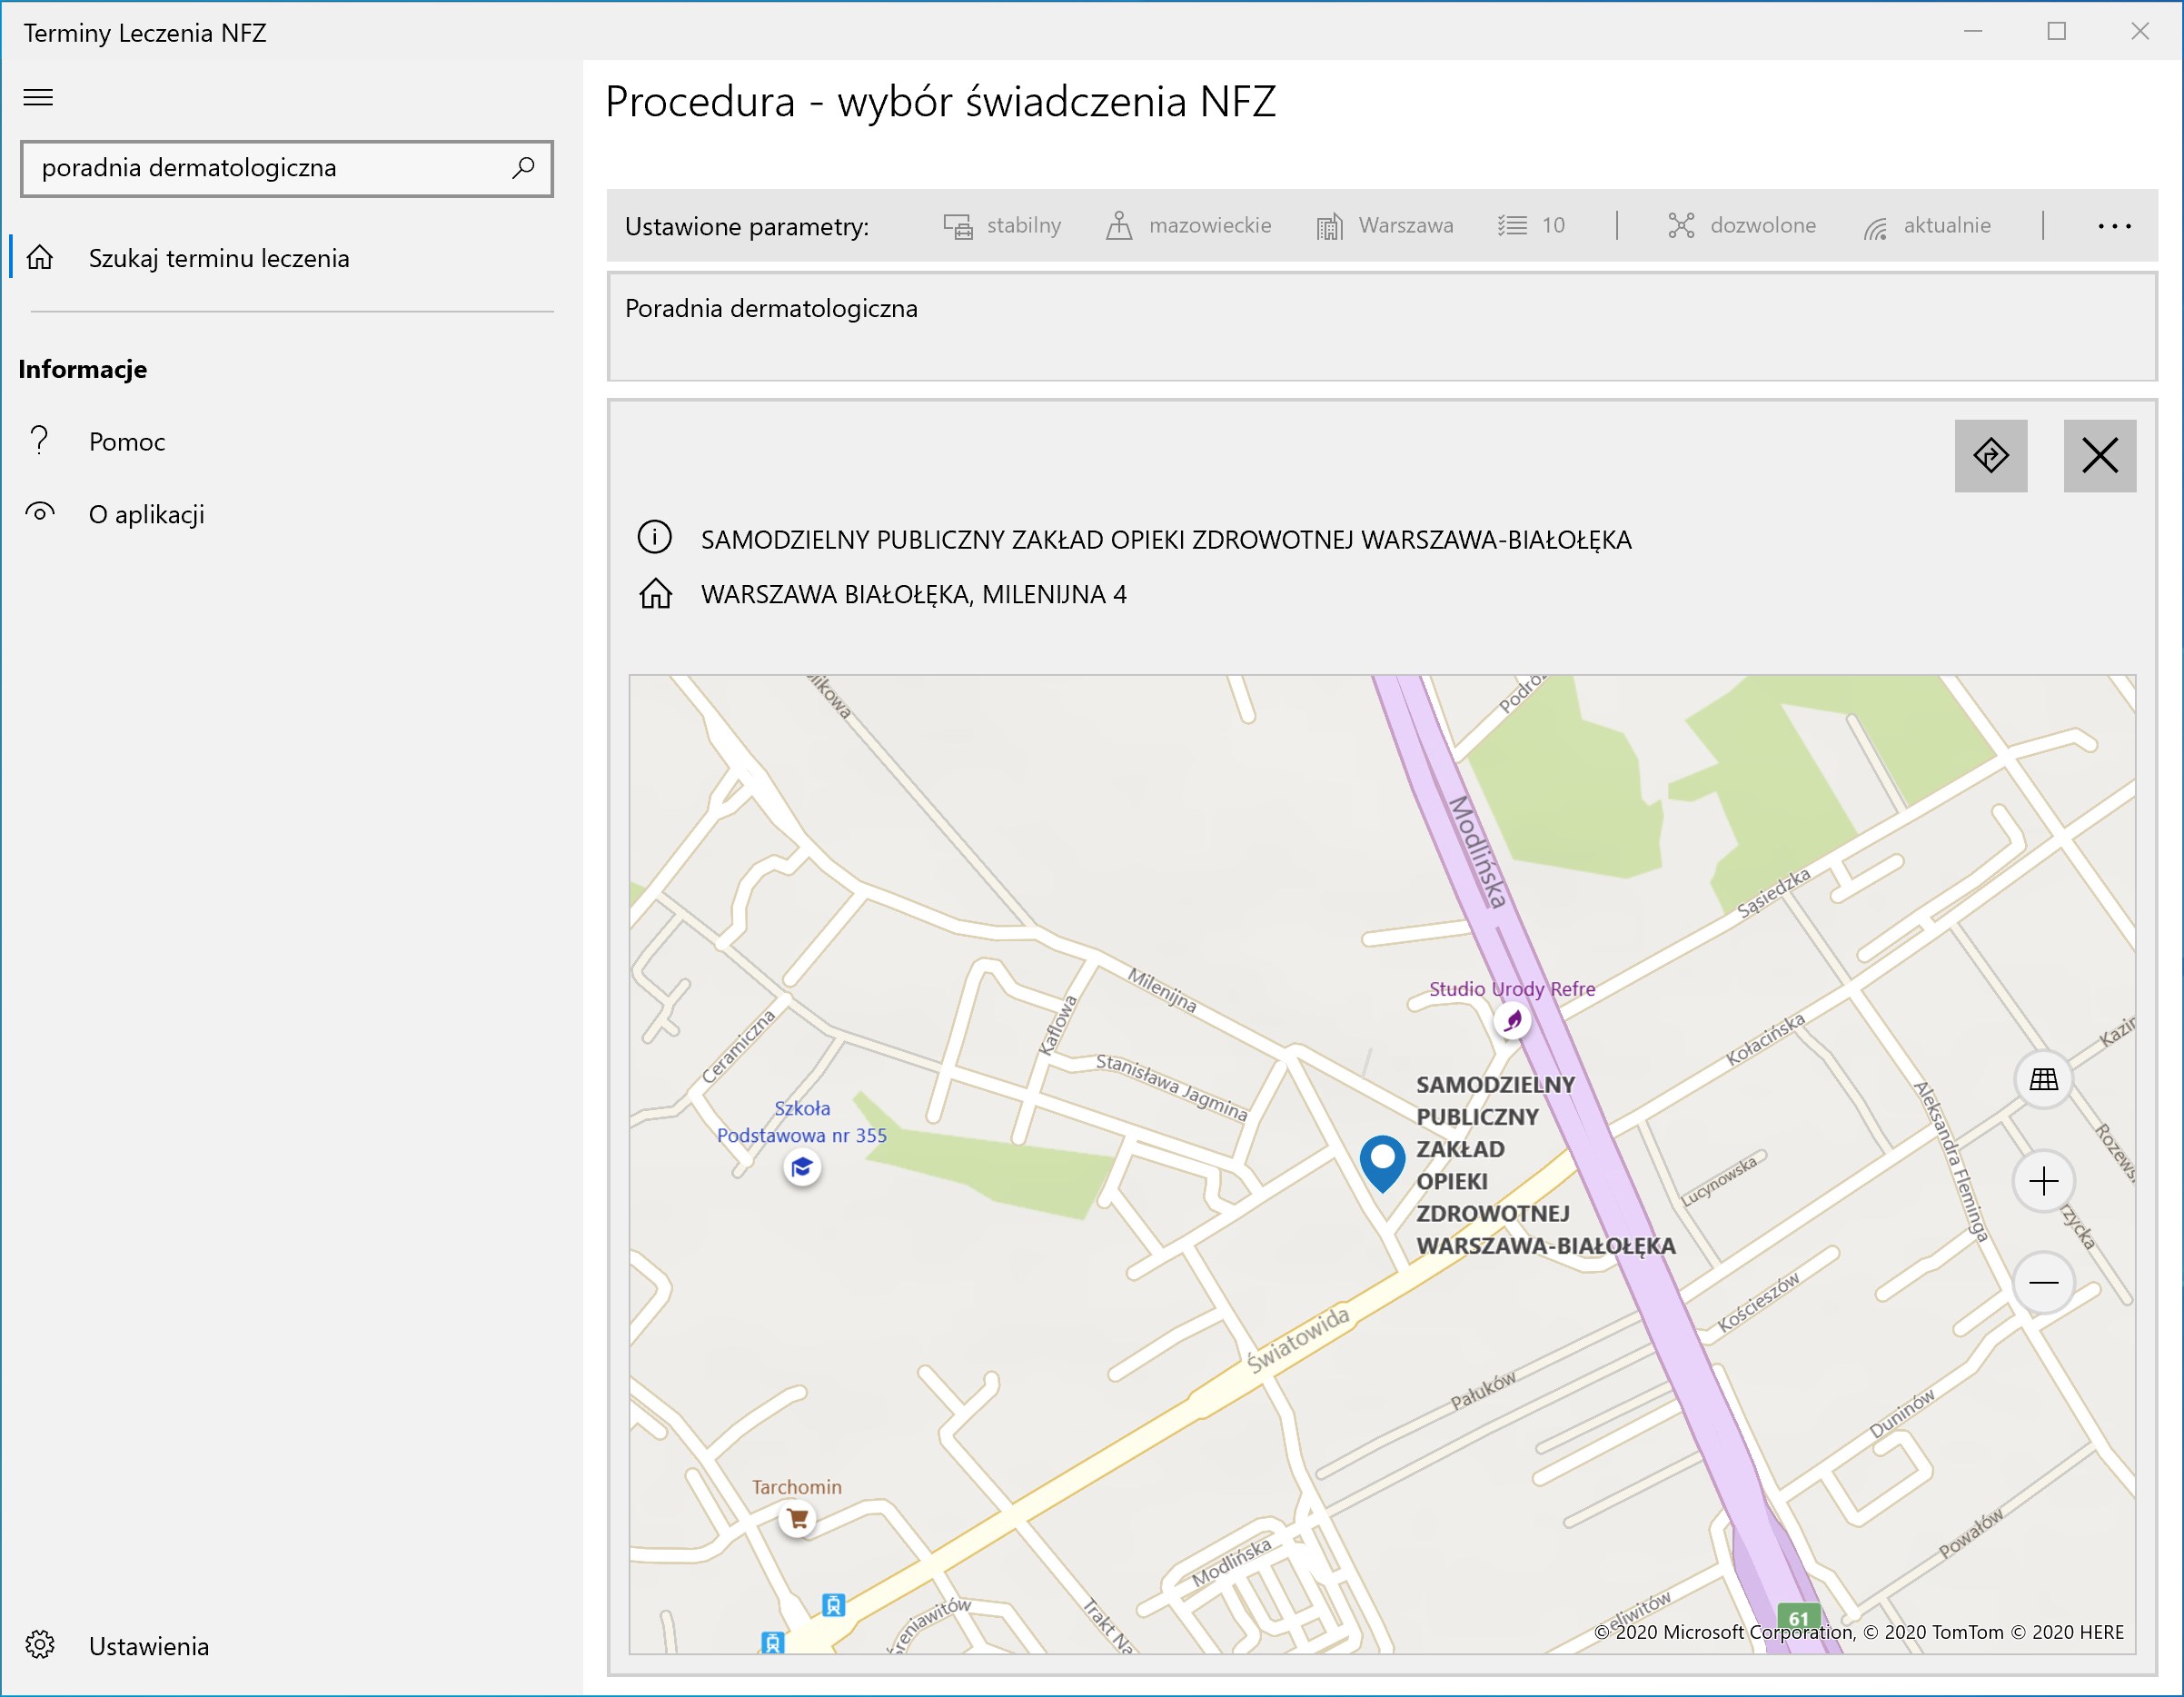Click the blue location pin on map
The height and width of the screenshot is (1697, 2184).
coord(1382,1163)
